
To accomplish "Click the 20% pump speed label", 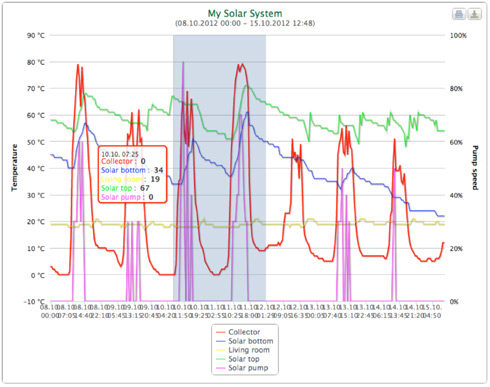I will pos(456,249).
